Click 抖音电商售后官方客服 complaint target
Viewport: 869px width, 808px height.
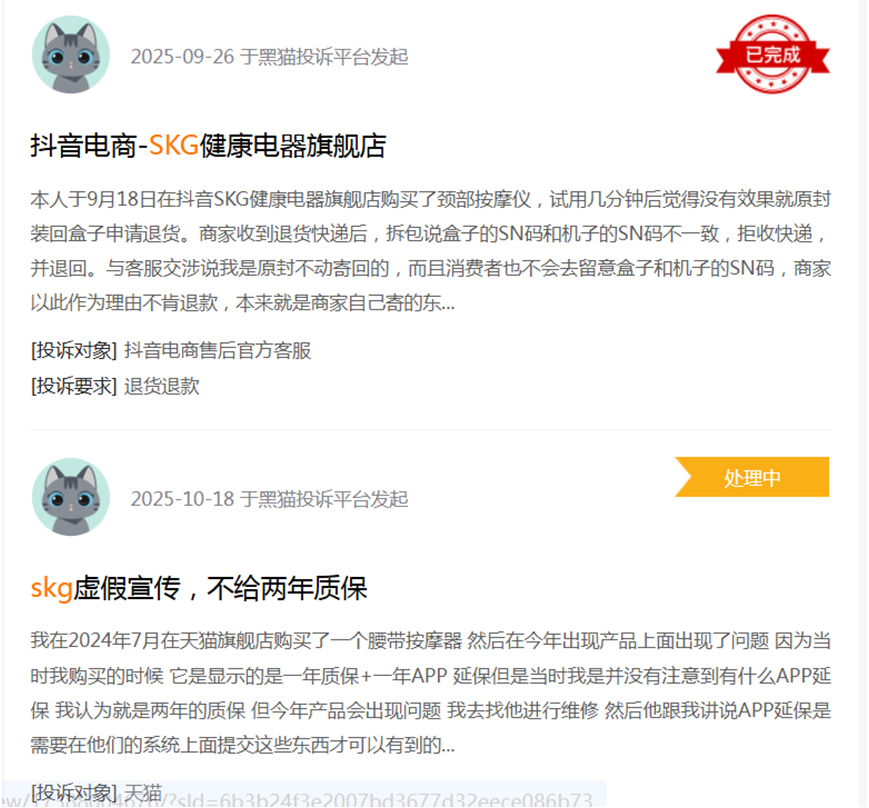[x=218, y=351]
